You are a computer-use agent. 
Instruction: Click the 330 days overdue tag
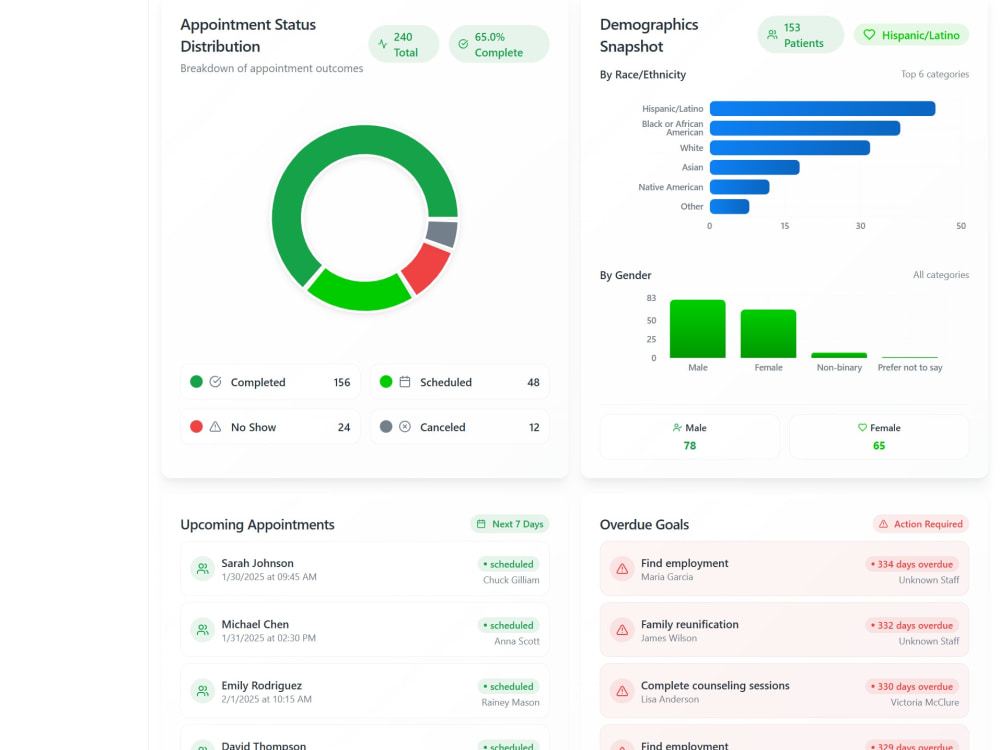[912, 686]
